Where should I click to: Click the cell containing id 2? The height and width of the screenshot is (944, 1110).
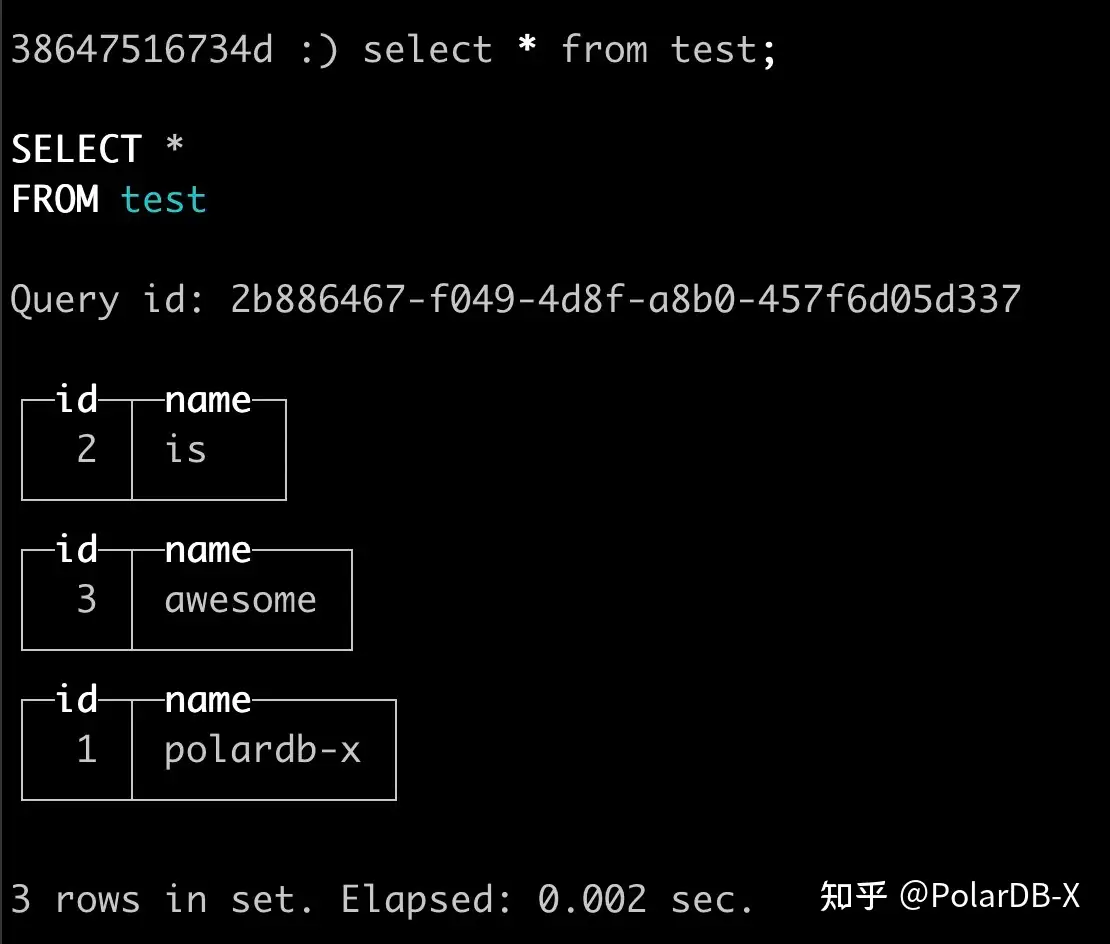tap(87, 449)
